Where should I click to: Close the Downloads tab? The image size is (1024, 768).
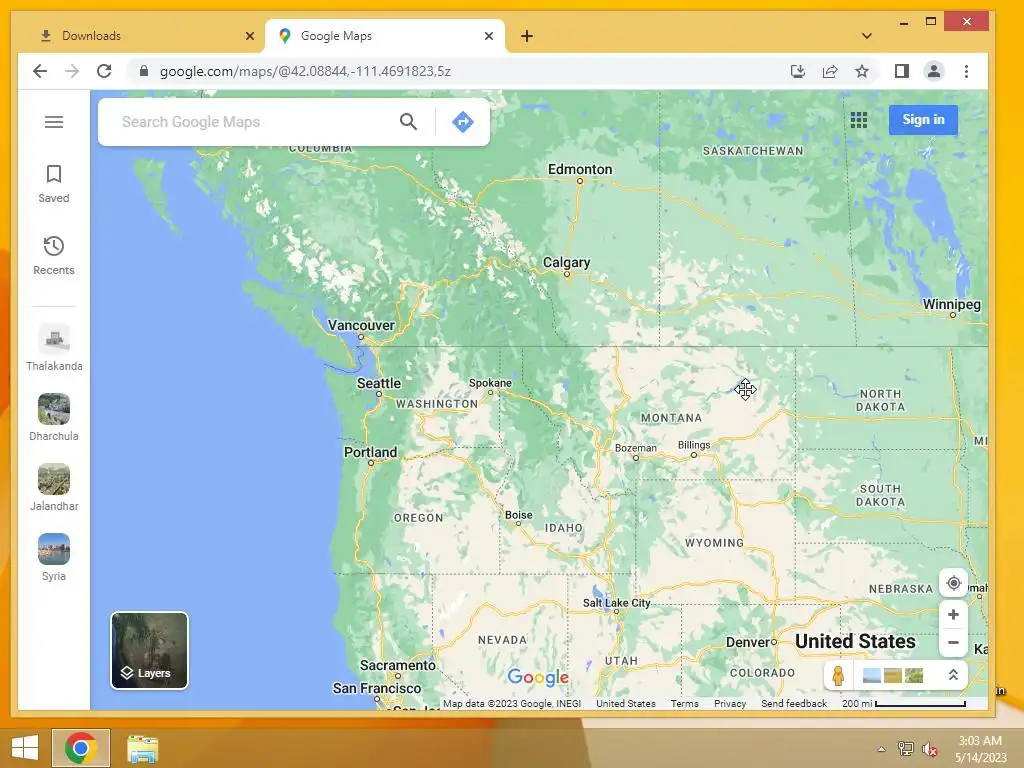[249, 36]
